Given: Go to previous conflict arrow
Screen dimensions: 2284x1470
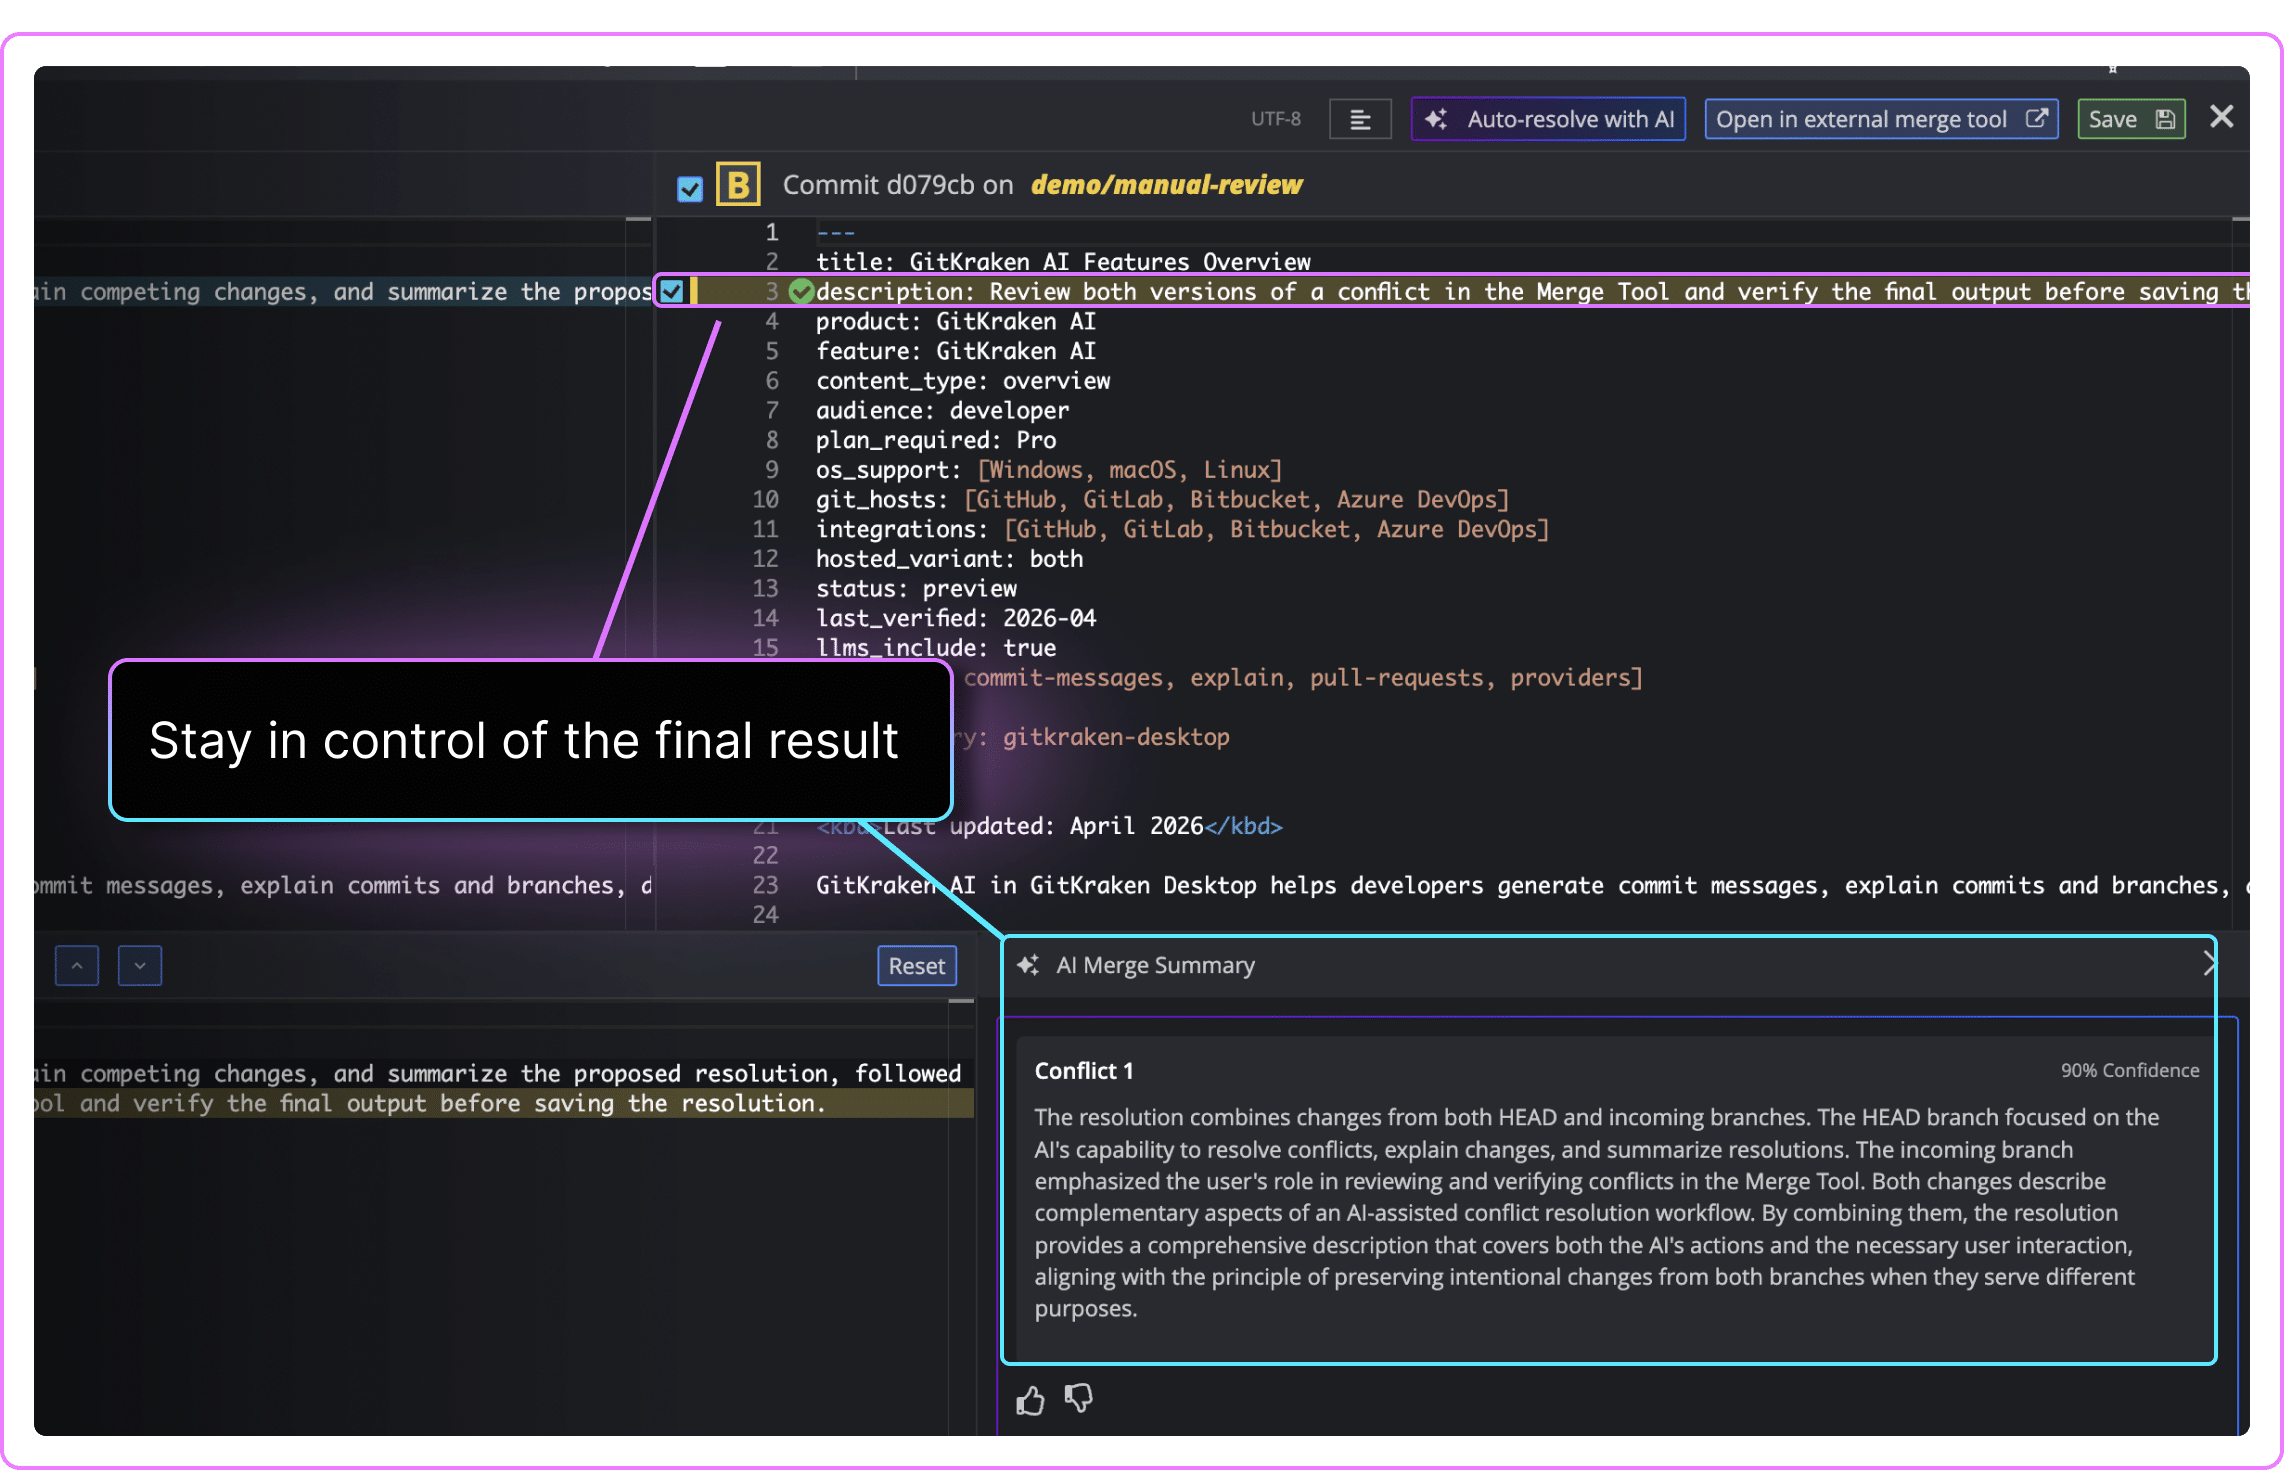Looking at the screenshot, I should [77, 966].
